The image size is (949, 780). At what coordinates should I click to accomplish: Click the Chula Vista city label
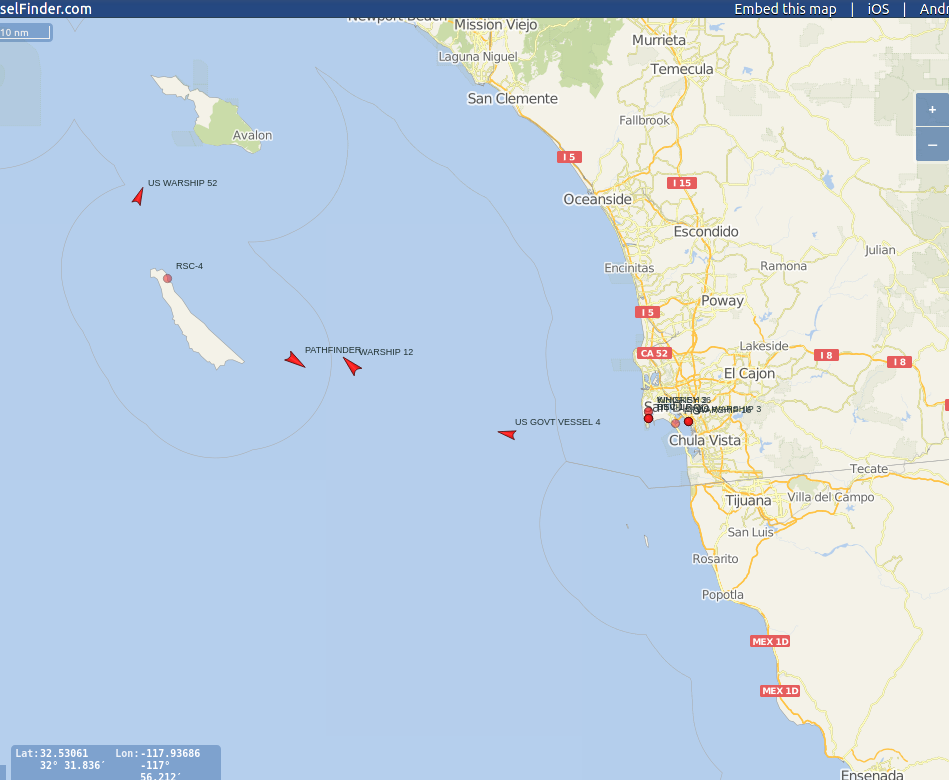point(704,441)
